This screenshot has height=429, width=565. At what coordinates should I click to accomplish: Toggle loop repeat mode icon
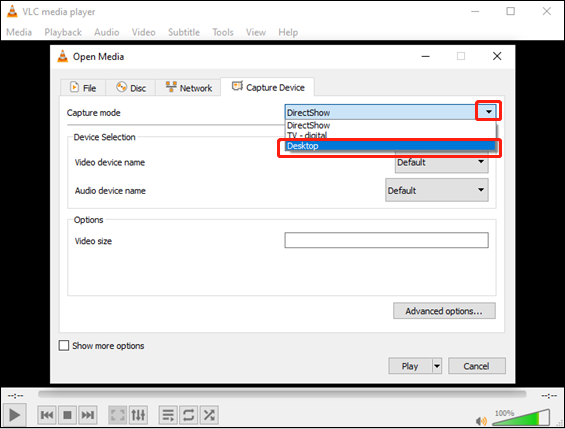pyautogui.click(x=188, y=415)
